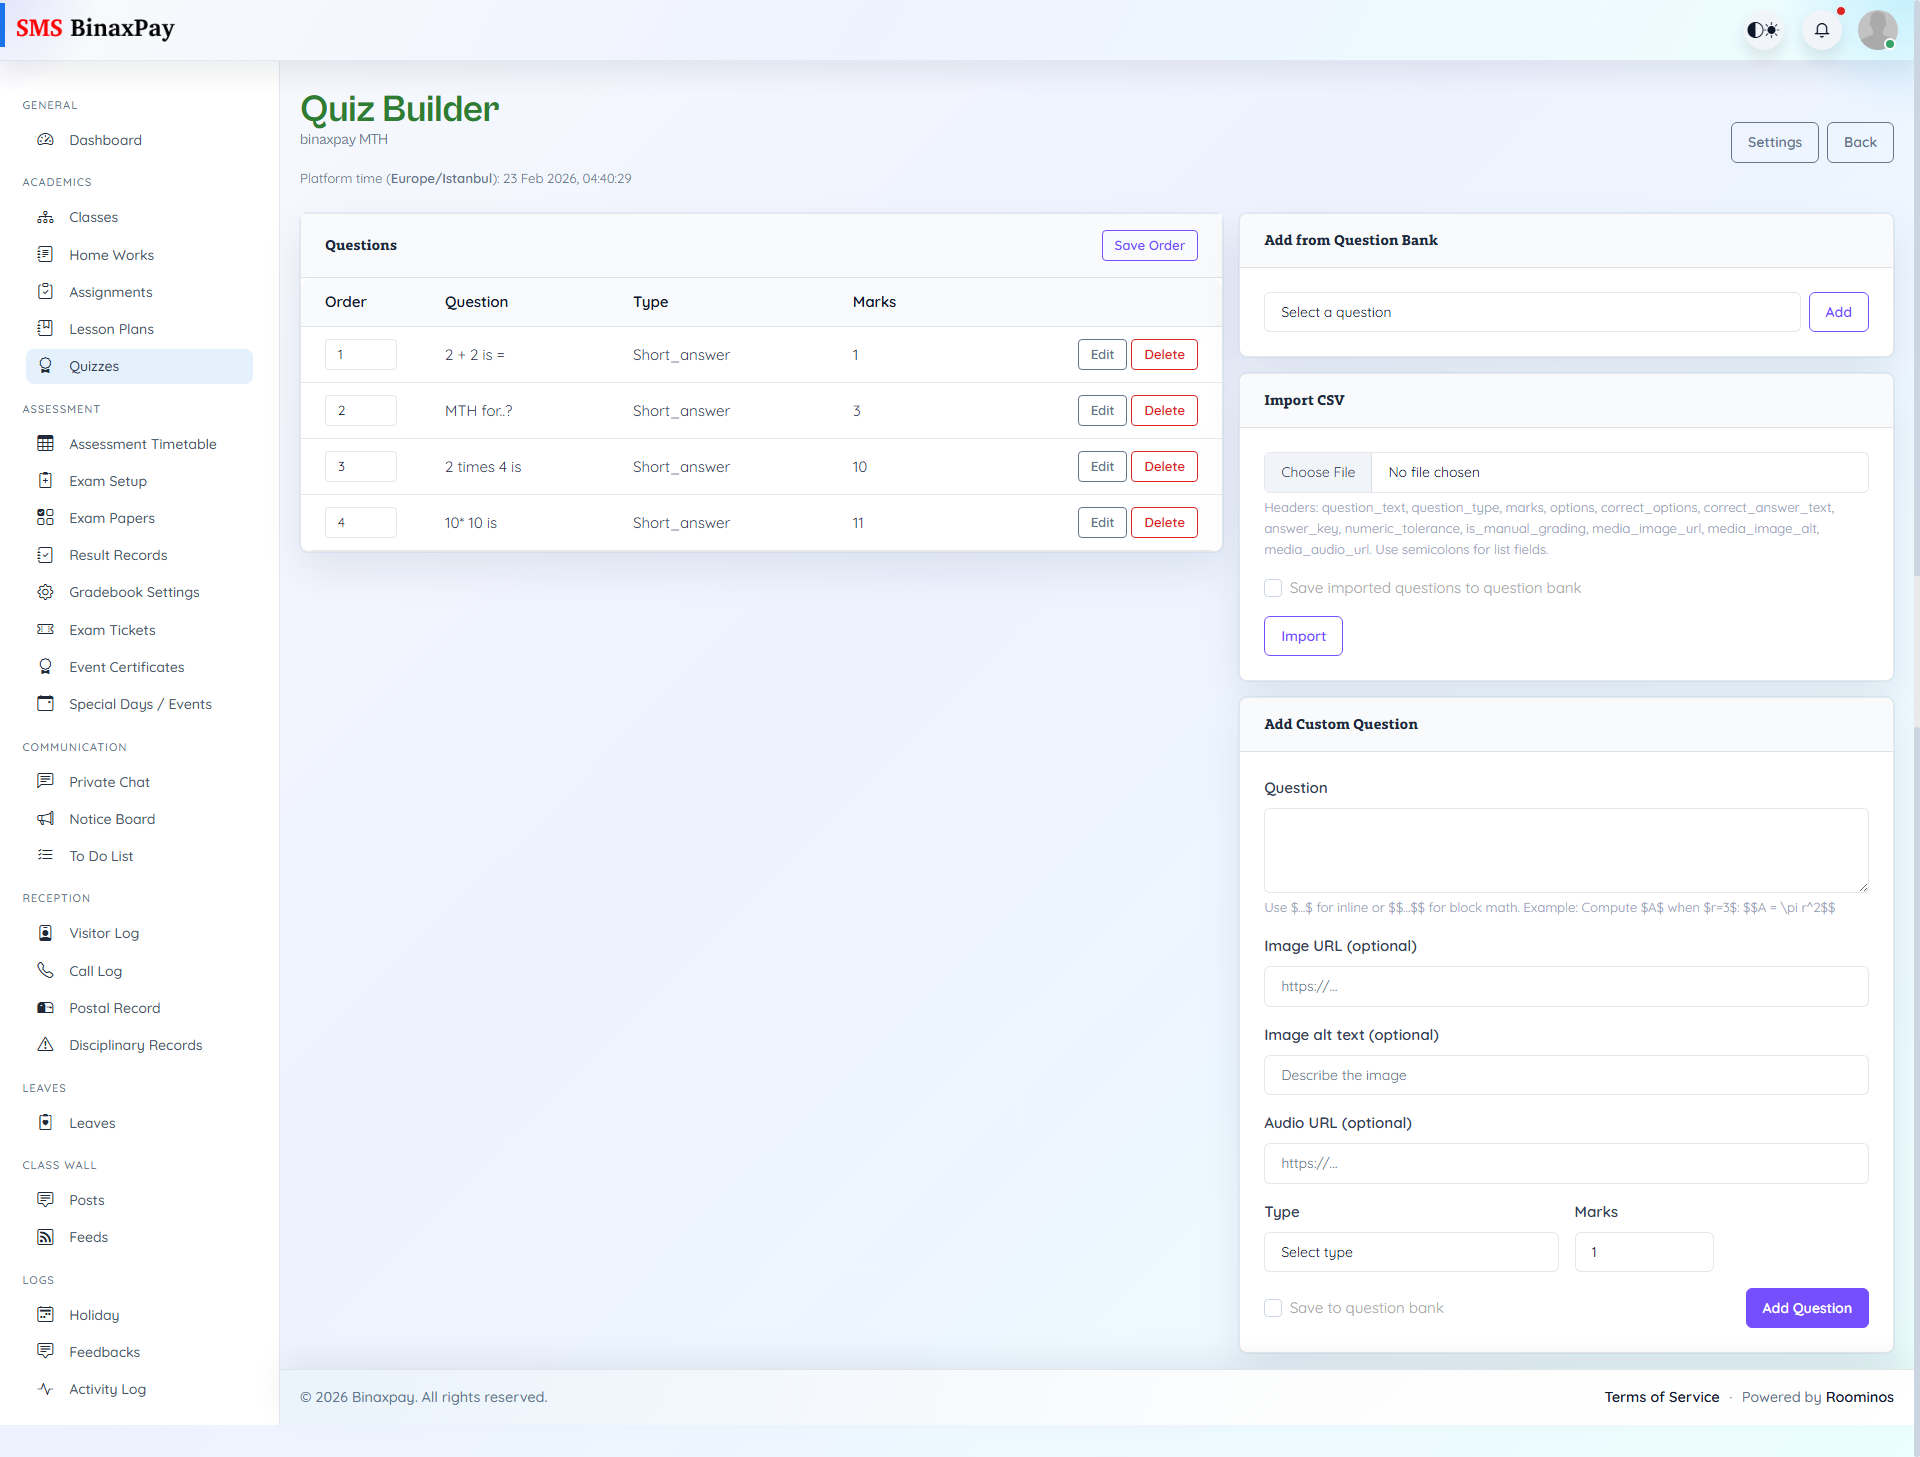Open the Notice Board icon
This screenshot has width=1920, height=1457.
(46, 818)
